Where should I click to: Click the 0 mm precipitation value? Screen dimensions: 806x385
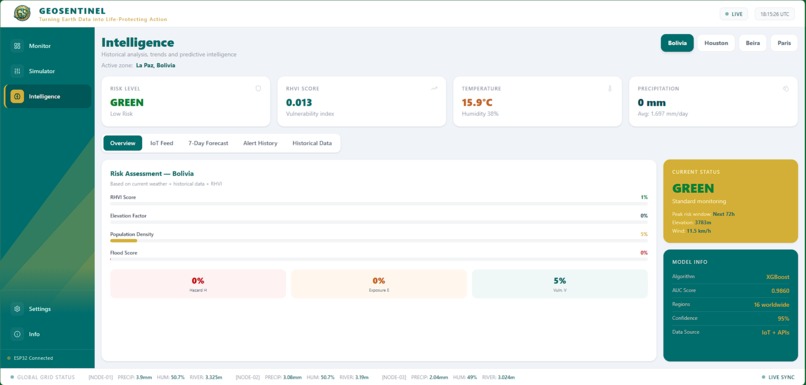[652, 102]
